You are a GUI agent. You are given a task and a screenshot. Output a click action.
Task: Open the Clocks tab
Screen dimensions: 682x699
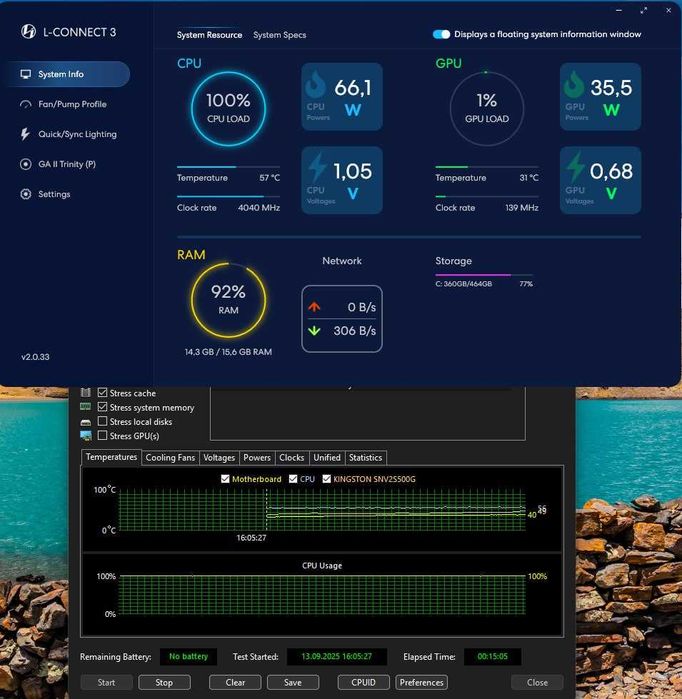[292, 458]
